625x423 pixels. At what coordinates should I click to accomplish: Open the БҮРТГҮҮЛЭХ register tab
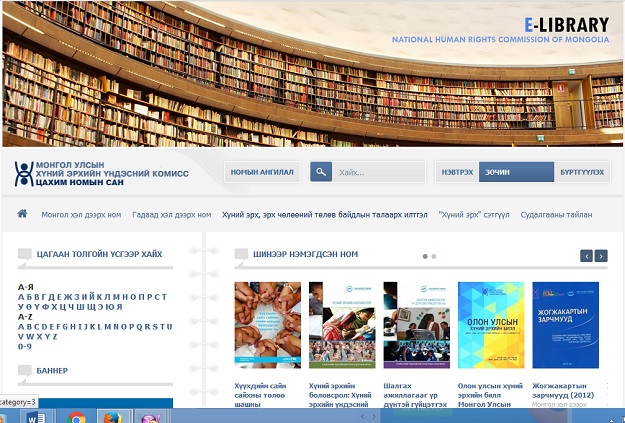point(582,172)
